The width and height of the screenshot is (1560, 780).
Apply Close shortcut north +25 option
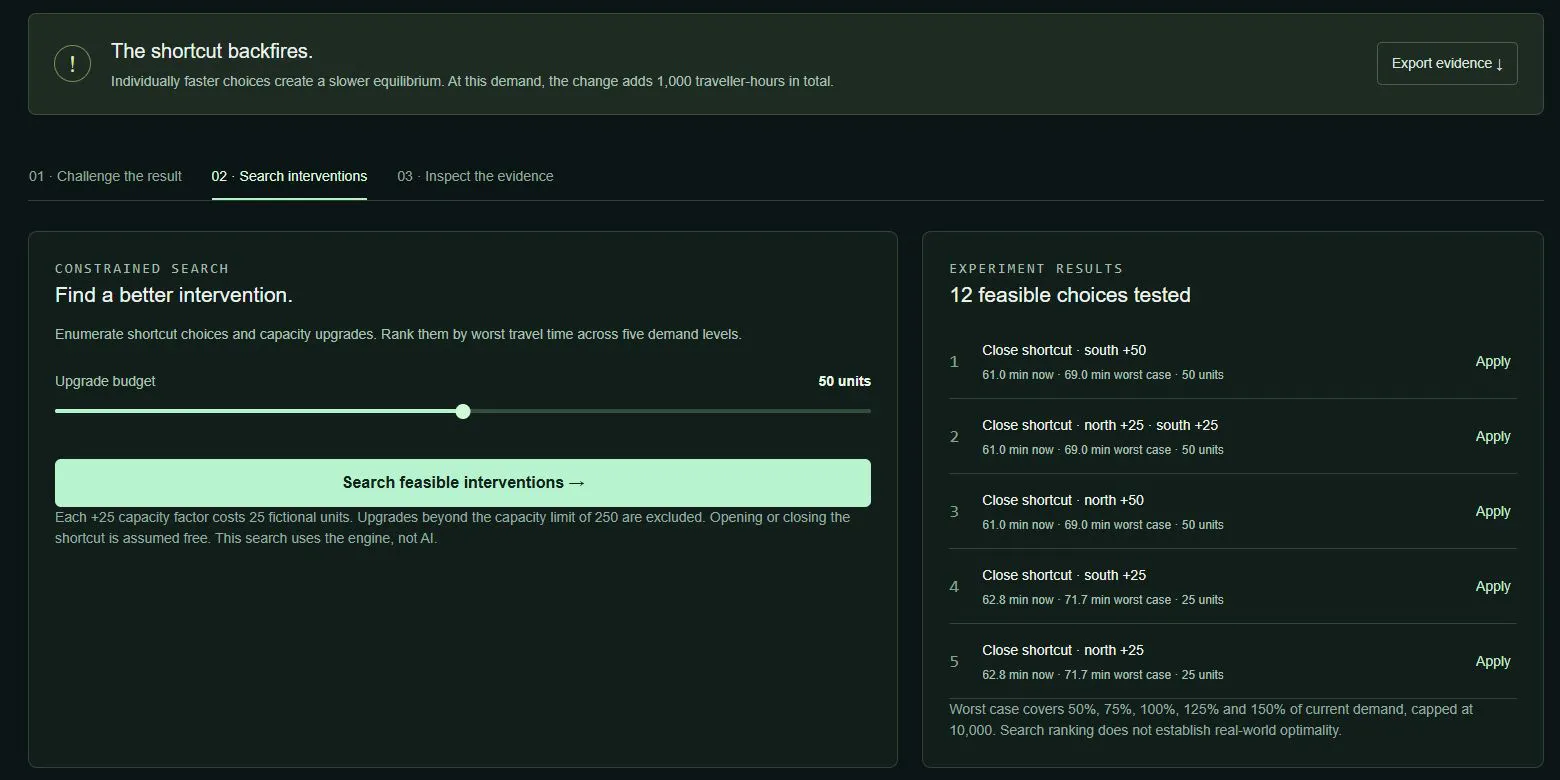coord(1493,662)
